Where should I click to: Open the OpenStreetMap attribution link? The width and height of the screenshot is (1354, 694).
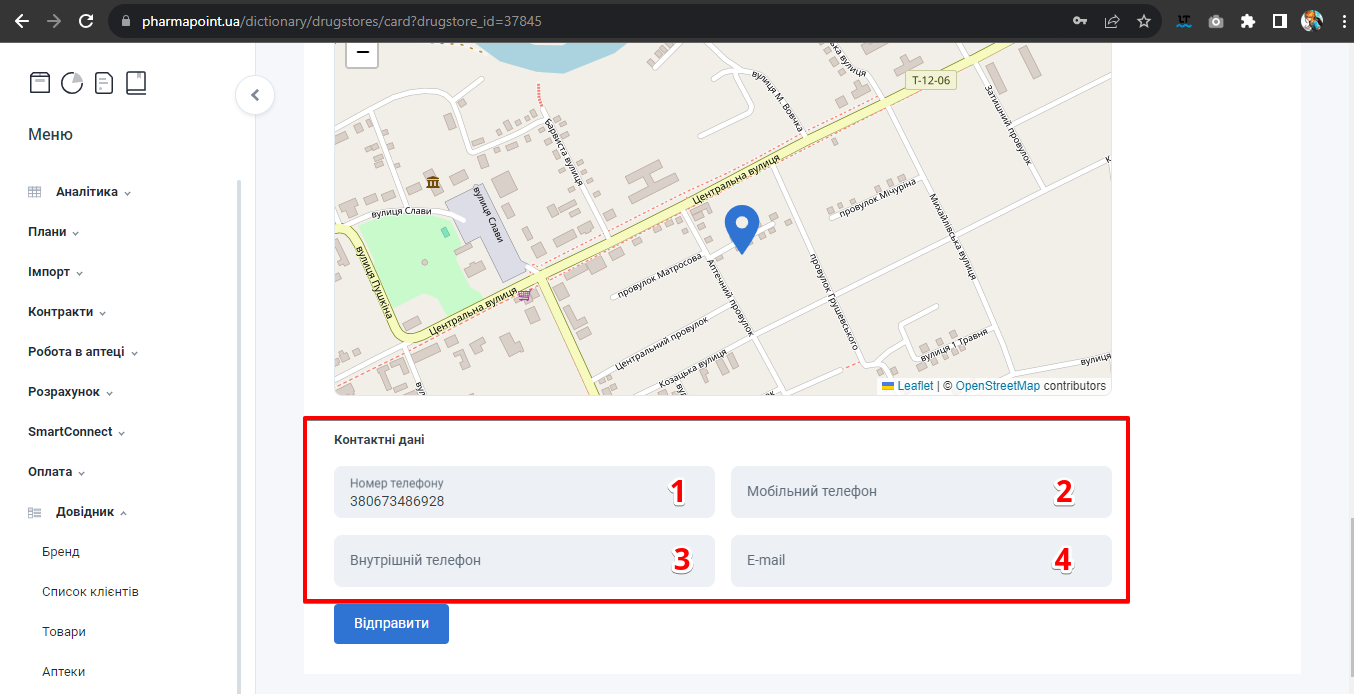pos(997,386)
